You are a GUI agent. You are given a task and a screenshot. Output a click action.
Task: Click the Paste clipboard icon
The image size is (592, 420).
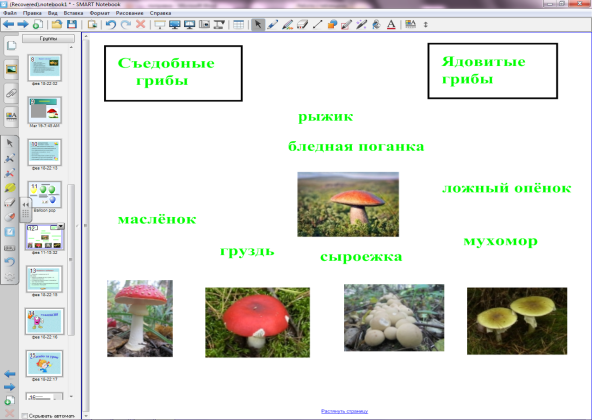(92, 25)
